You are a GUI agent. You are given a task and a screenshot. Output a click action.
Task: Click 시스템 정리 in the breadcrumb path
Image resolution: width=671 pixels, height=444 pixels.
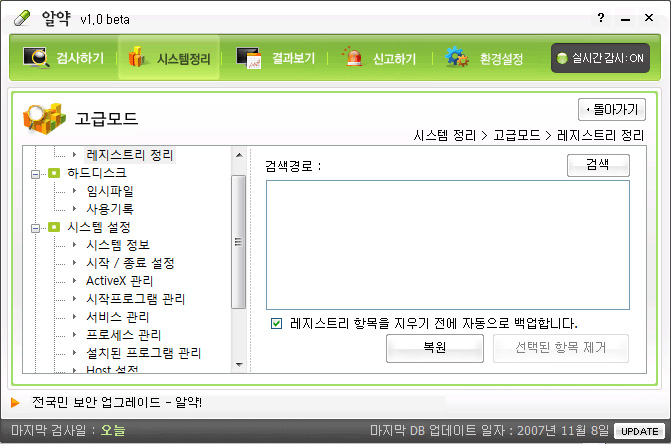point(445,136)
